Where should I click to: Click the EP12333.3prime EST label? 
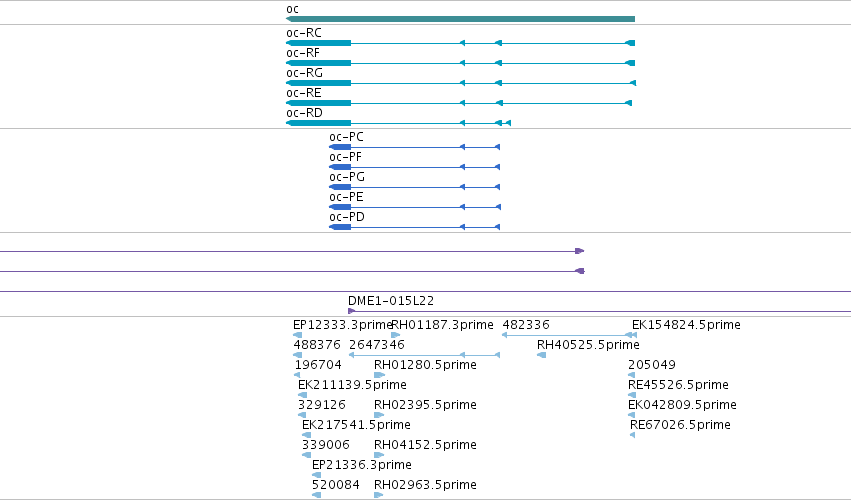[x=342, y=325]
